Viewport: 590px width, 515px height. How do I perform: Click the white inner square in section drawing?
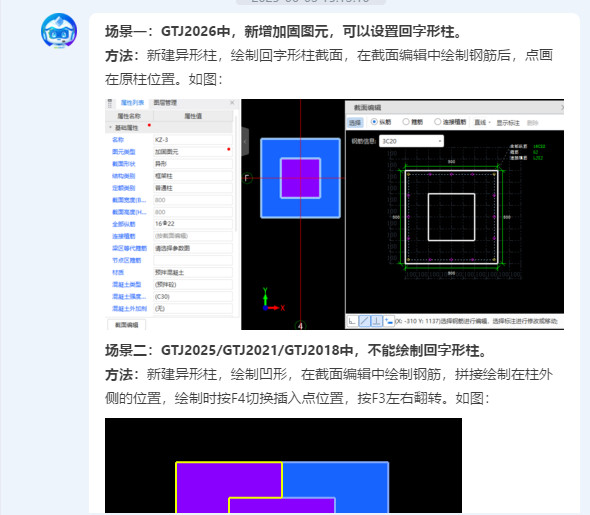(x=451, y=217)
